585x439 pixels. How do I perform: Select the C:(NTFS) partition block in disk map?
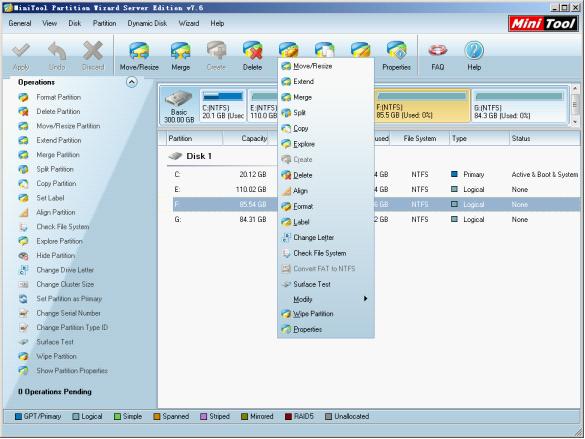[x=223, y=106]
